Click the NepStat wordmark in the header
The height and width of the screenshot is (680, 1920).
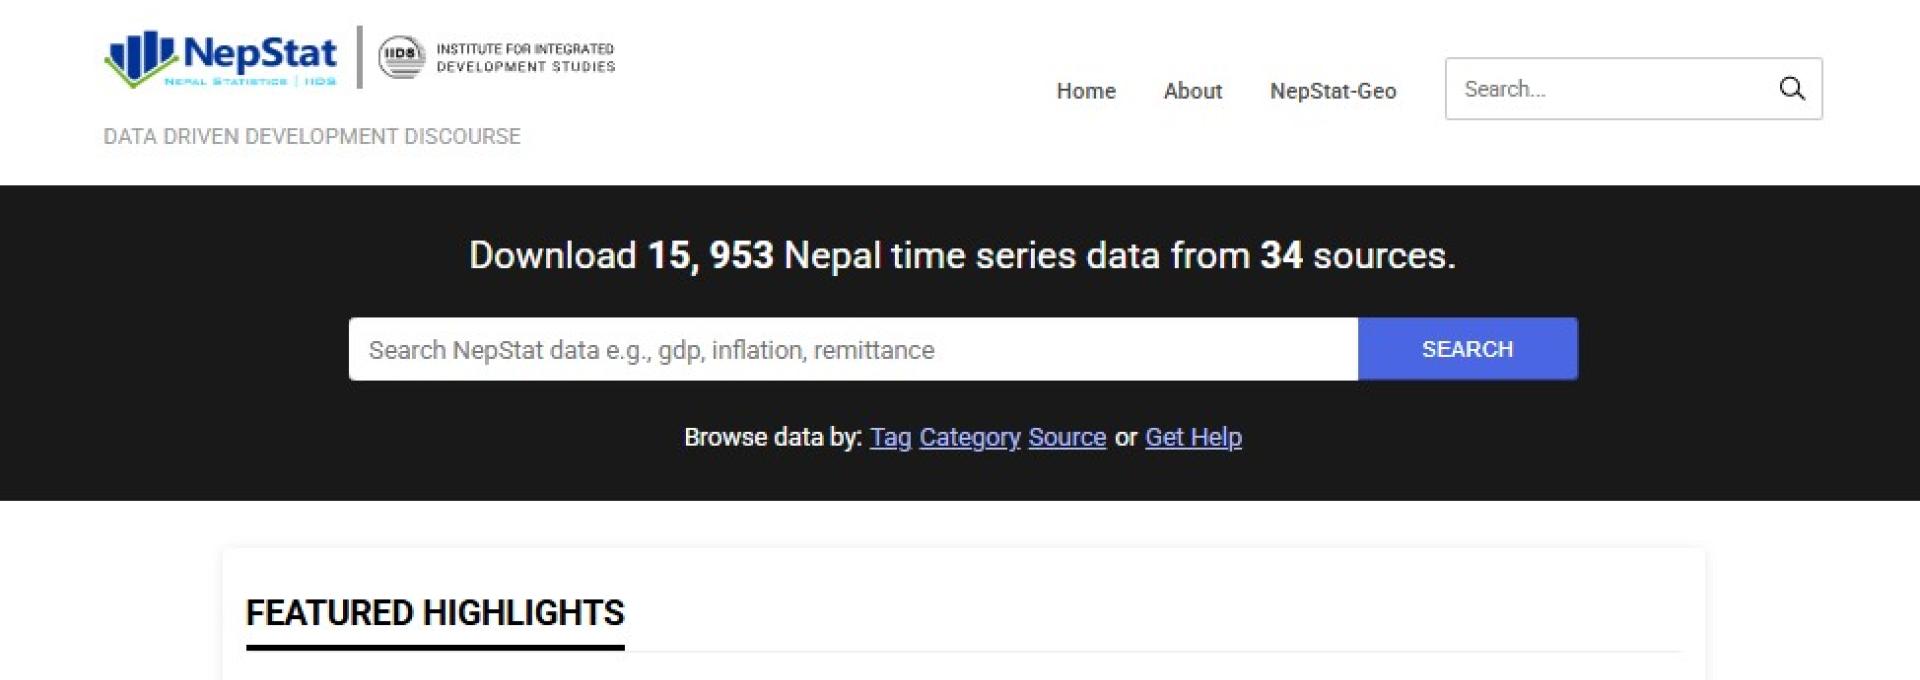[260, 52]
